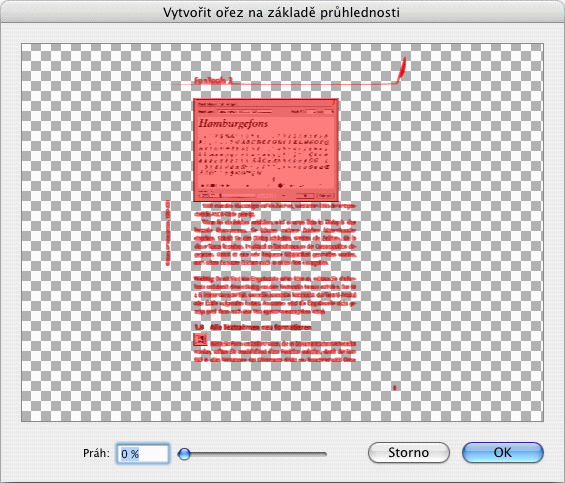This screenshot has width=565, height=483.
Task: Click the Práh slider thumb
Action: (x=184, y=454)
